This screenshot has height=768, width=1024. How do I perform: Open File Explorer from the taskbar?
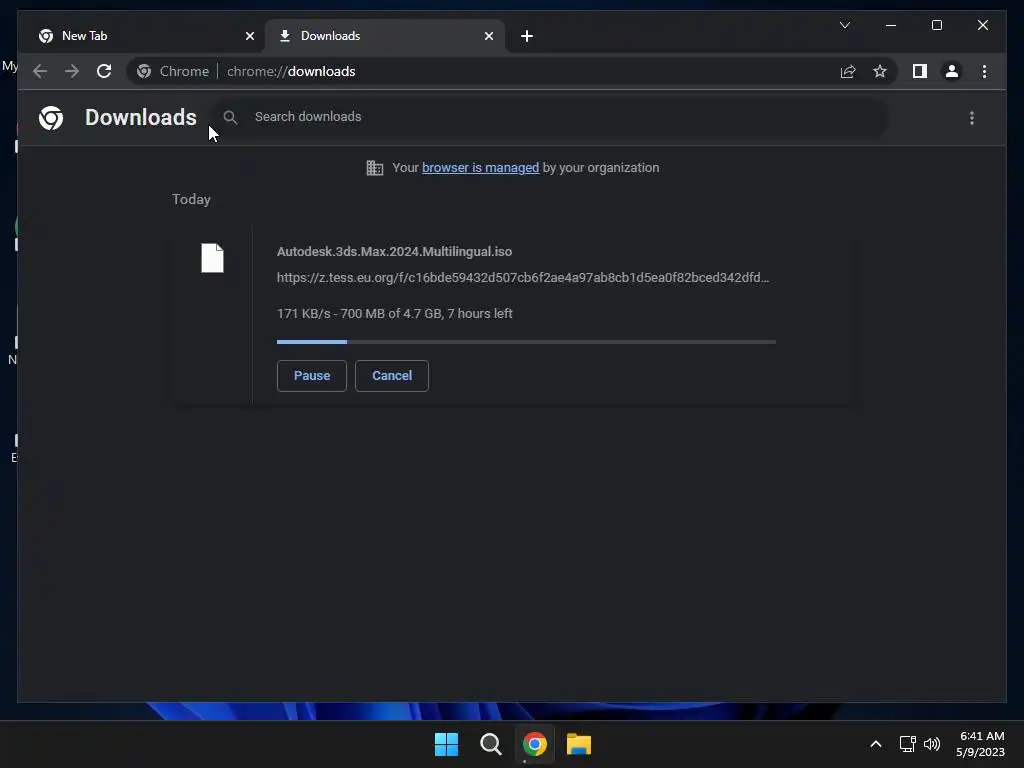pos(579,744)
